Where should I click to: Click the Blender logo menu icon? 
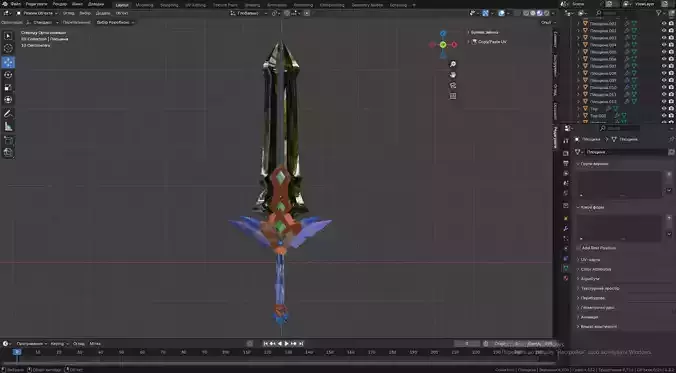(4, 4)
